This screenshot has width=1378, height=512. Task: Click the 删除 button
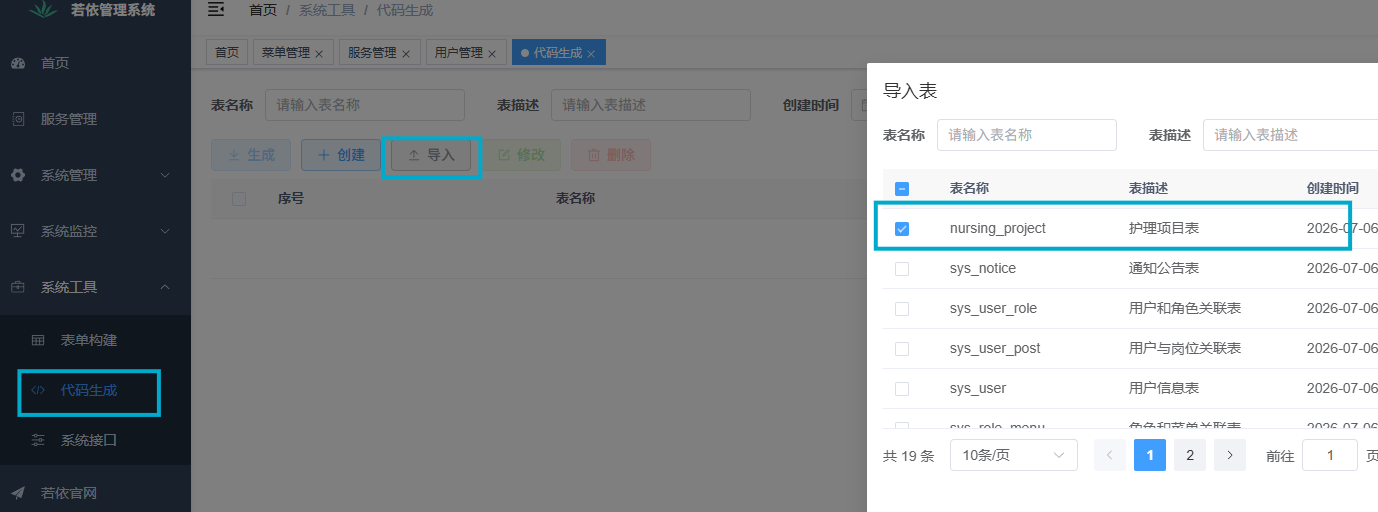[611, 155]
